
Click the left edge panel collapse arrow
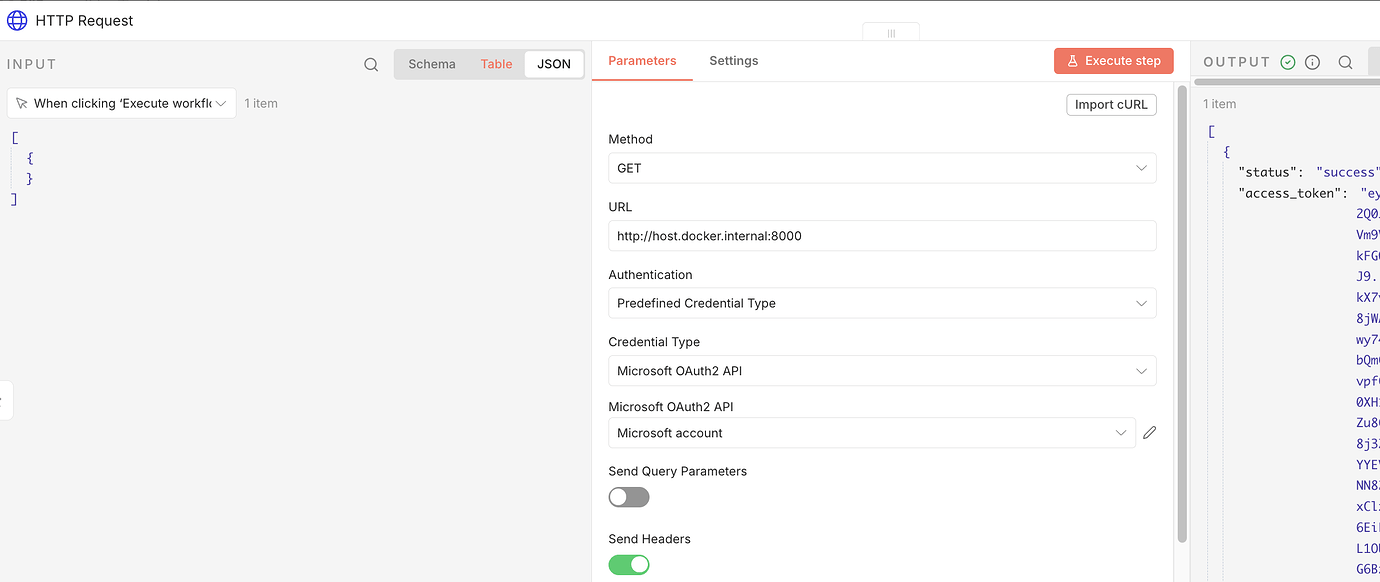click(3, 400)
